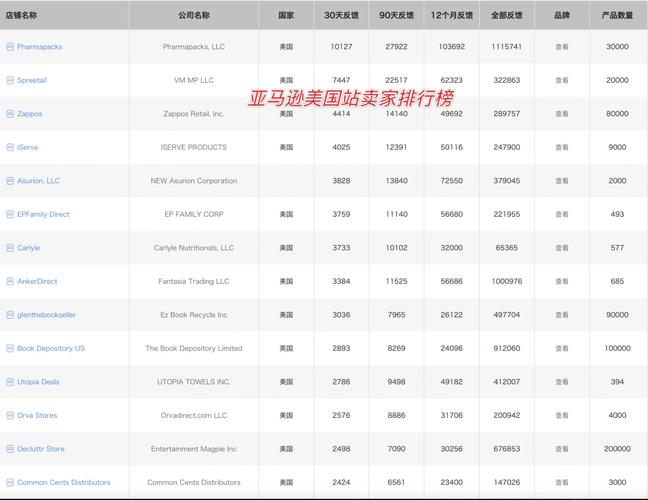Click the store icon beside Spreetail
The image size is (648, 500).
click(10, 80)
